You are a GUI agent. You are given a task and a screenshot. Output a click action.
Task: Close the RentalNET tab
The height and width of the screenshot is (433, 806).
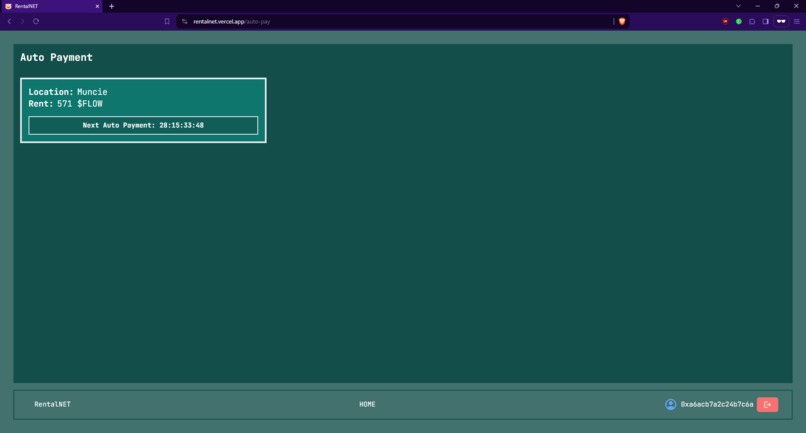click(x=97, y=6)
